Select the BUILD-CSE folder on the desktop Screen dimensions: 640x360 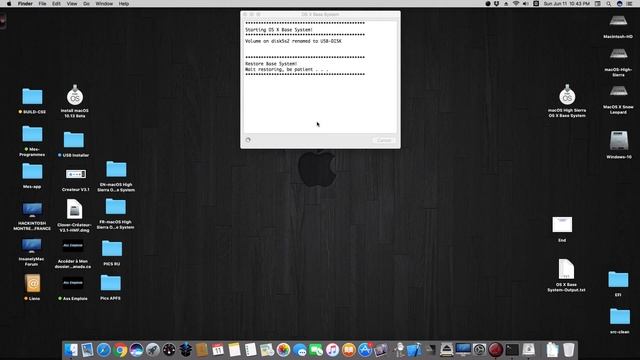pyautogui.click(x=32, y=97)
